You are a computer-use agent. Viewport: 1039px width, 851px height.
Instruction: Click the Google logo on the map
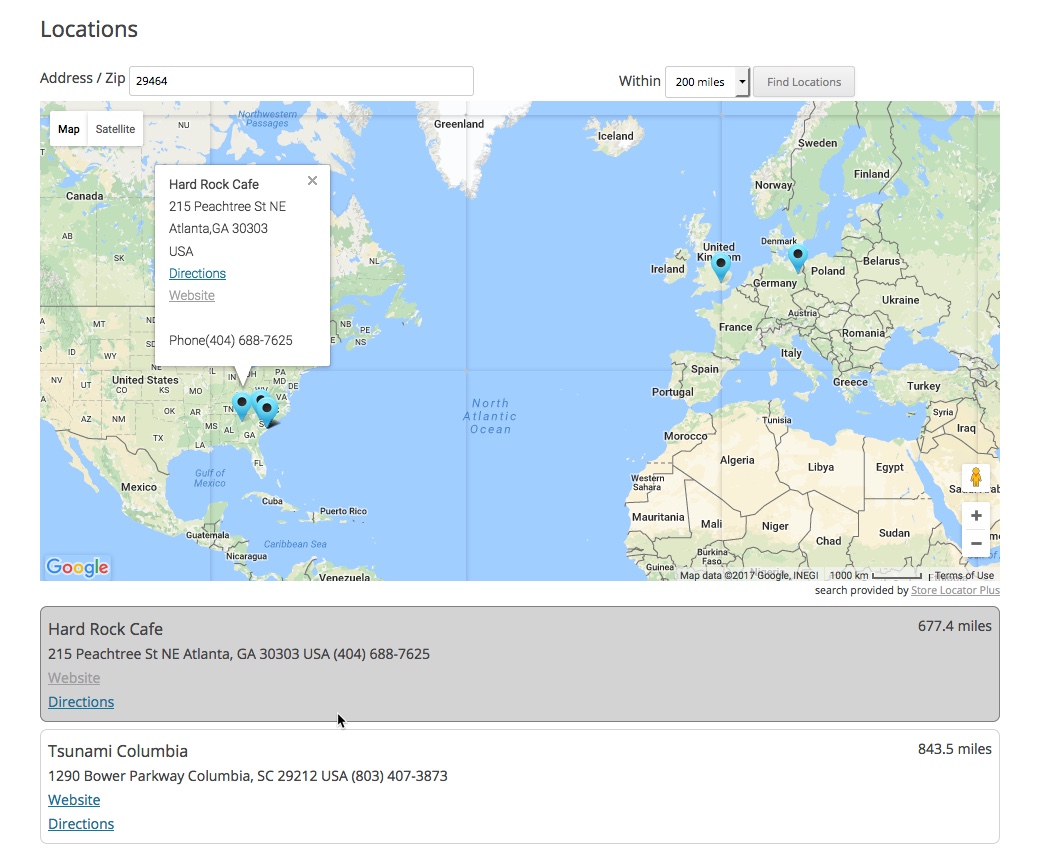click(x=78, y=567)
